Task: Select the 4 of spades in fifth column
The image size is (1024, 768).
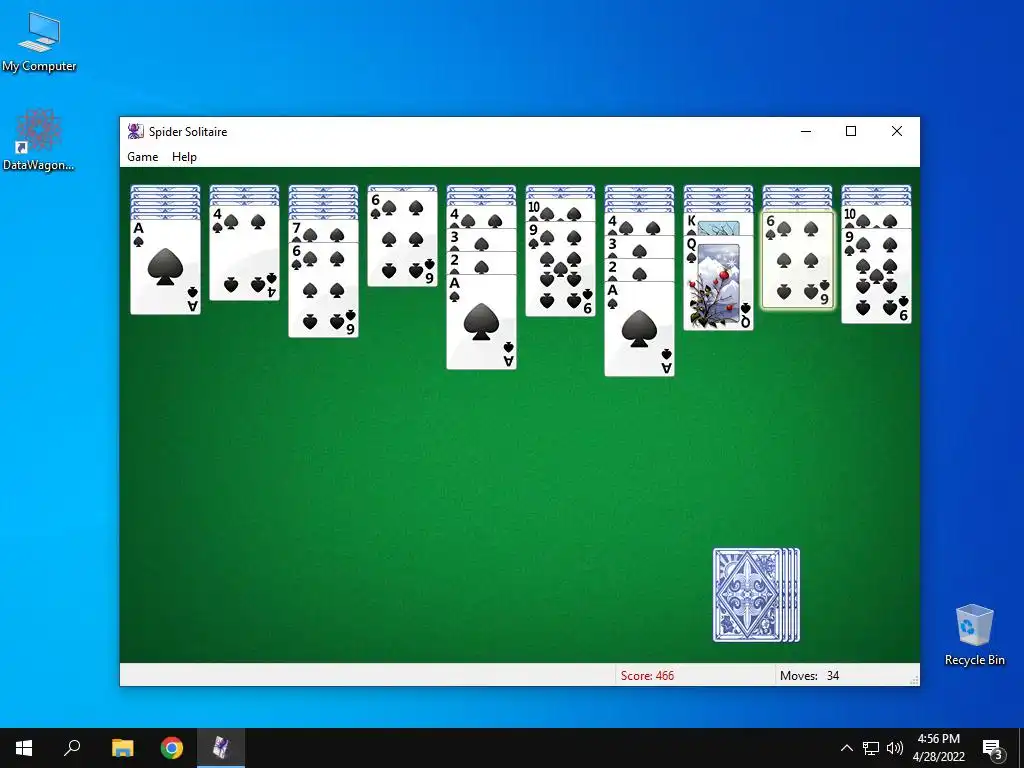Action: (481, 216)
